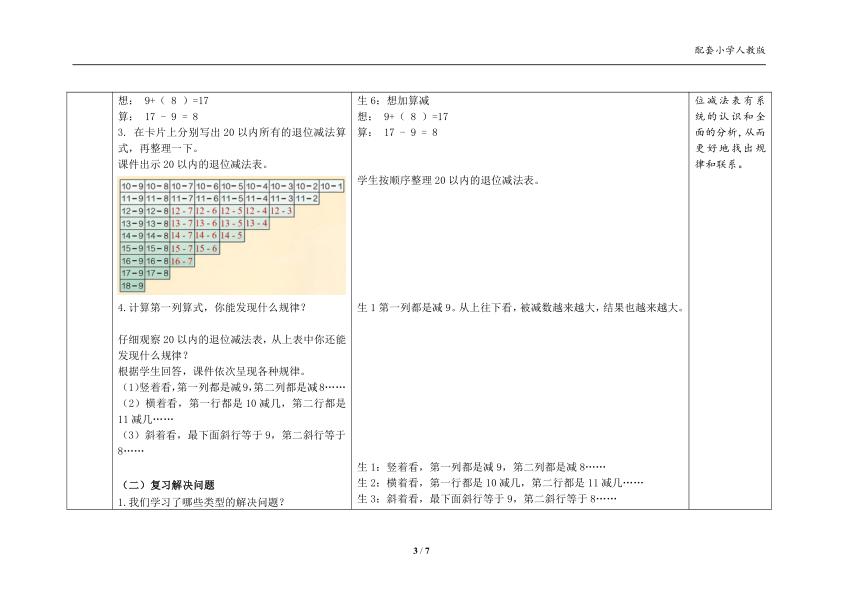Click the heading "（二）复习解决问题"
The height and width of the screenshot is (608, 860).
tap(166, 485)
